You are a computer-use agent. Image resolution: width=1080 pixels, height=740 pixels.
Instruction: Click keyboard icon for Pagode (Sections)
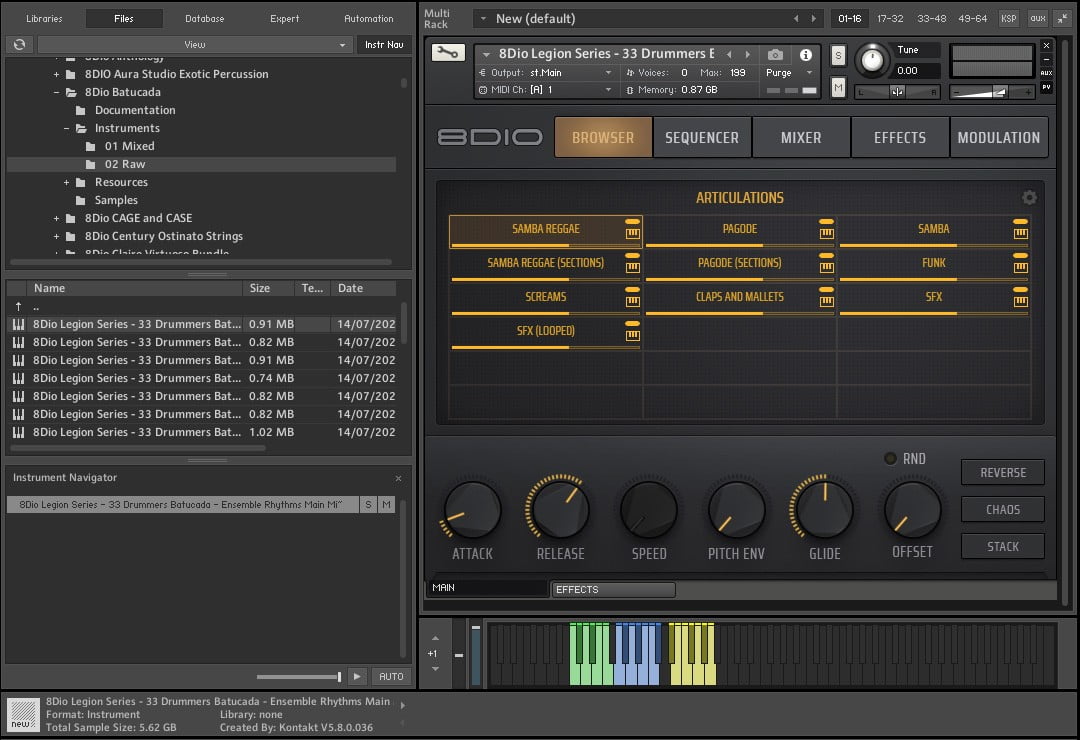click(x=827, y=267)
